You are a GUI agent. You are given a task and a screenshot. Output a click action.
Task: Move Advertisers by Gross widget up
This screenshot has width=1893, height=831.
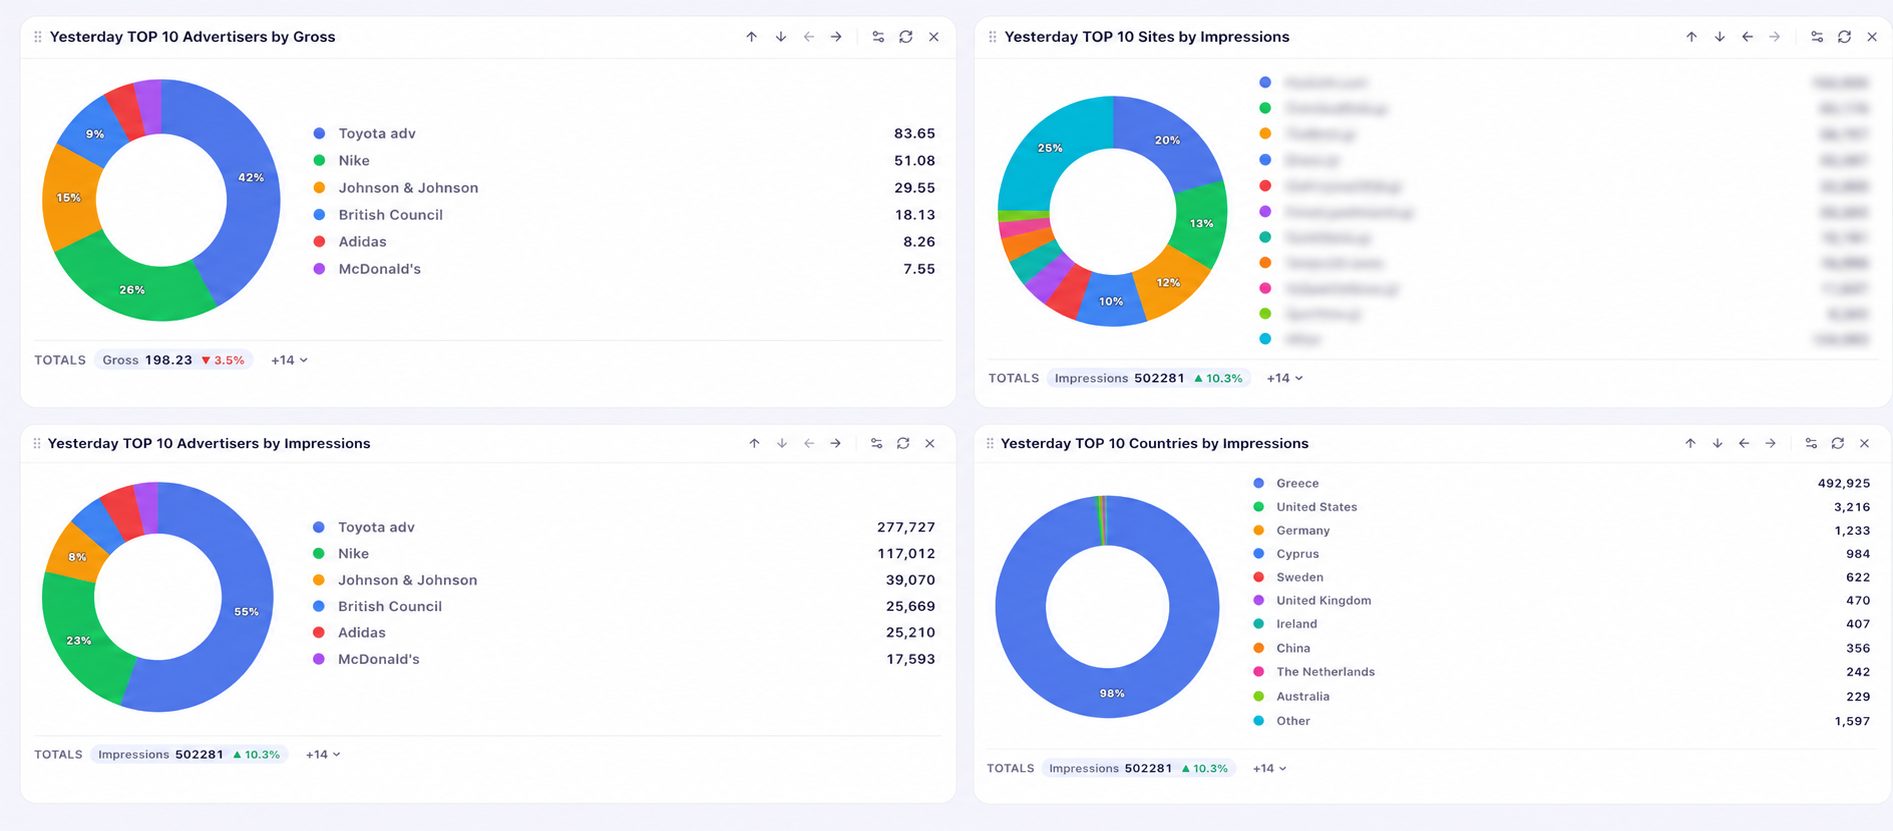[x=751, y=37]
